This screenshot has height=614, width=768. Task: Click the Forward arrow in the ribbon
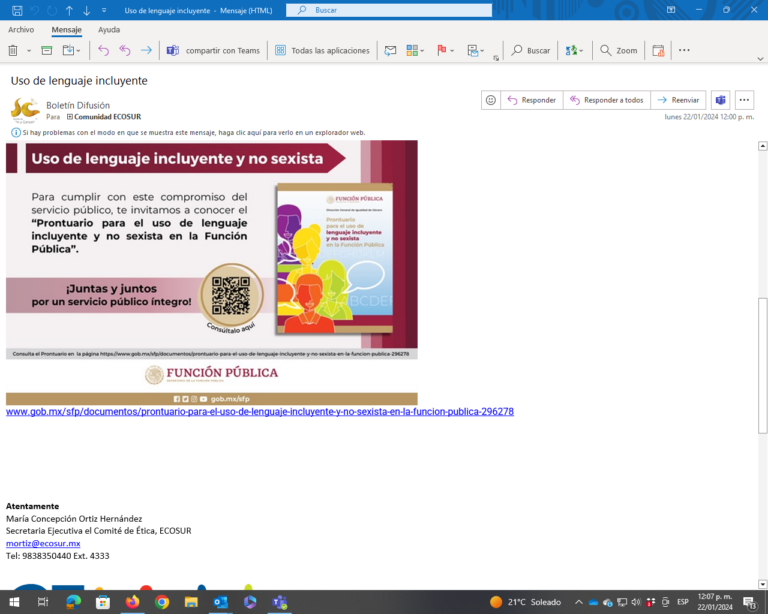pyautogui.click(x=146, y=50)
